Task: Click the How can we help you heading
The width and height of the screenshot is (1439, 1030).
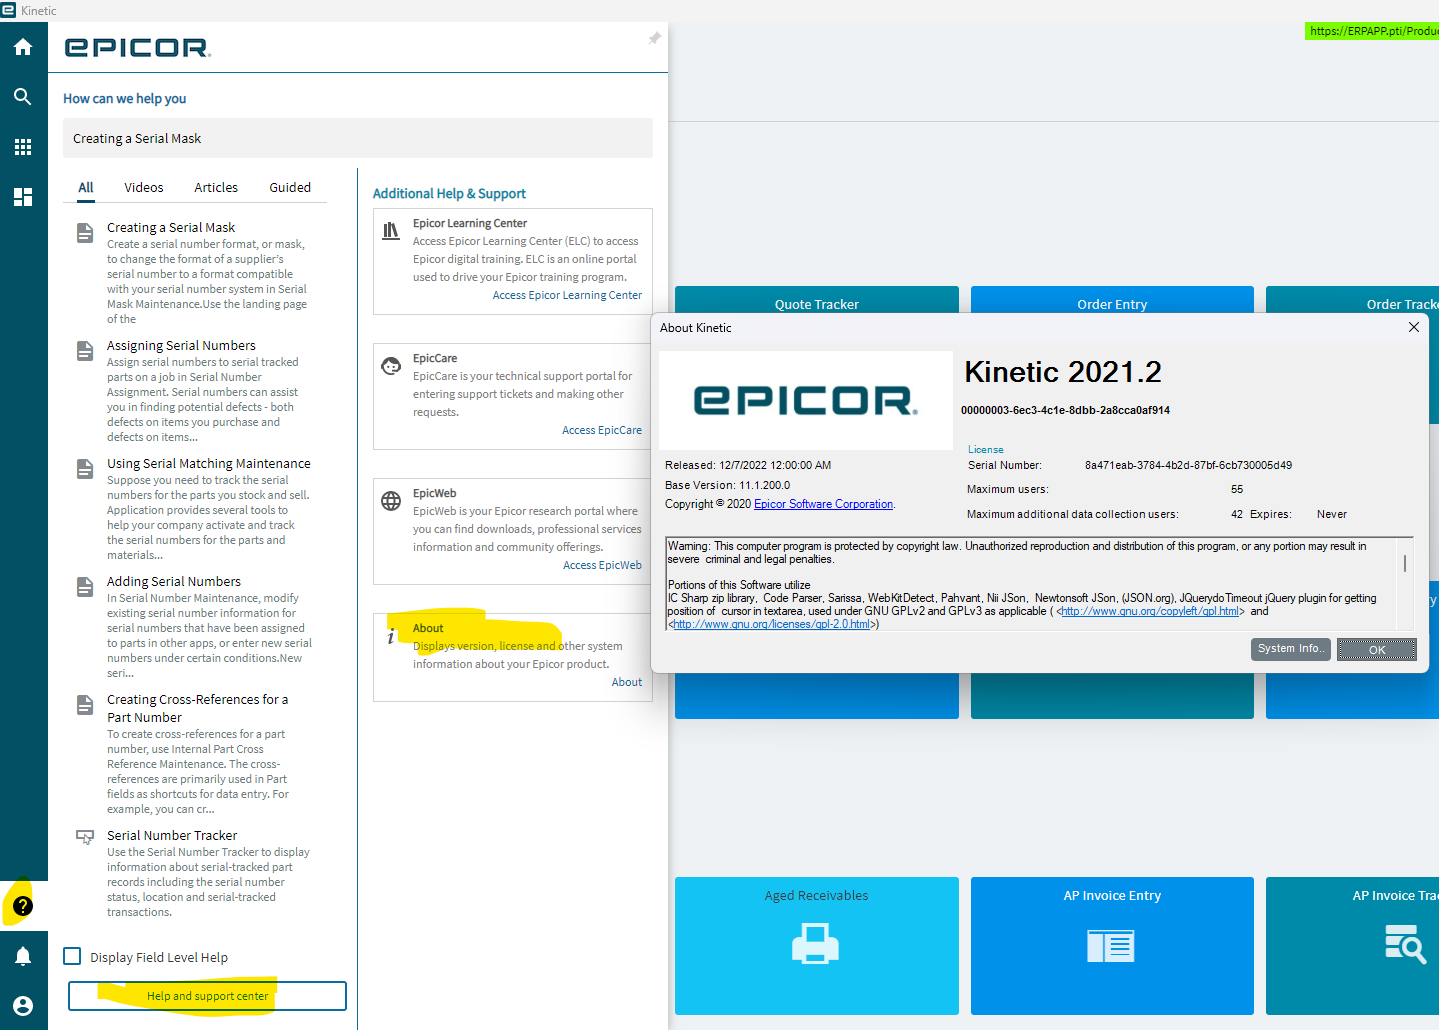Action: pos(124,98)
